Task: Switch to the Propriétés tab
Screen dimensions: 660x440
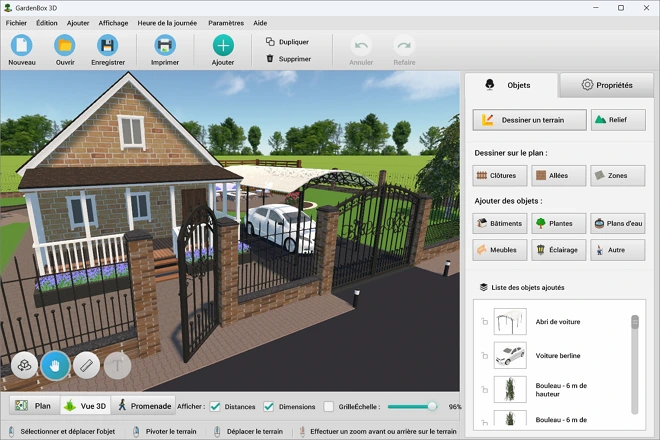Action: 606,85
